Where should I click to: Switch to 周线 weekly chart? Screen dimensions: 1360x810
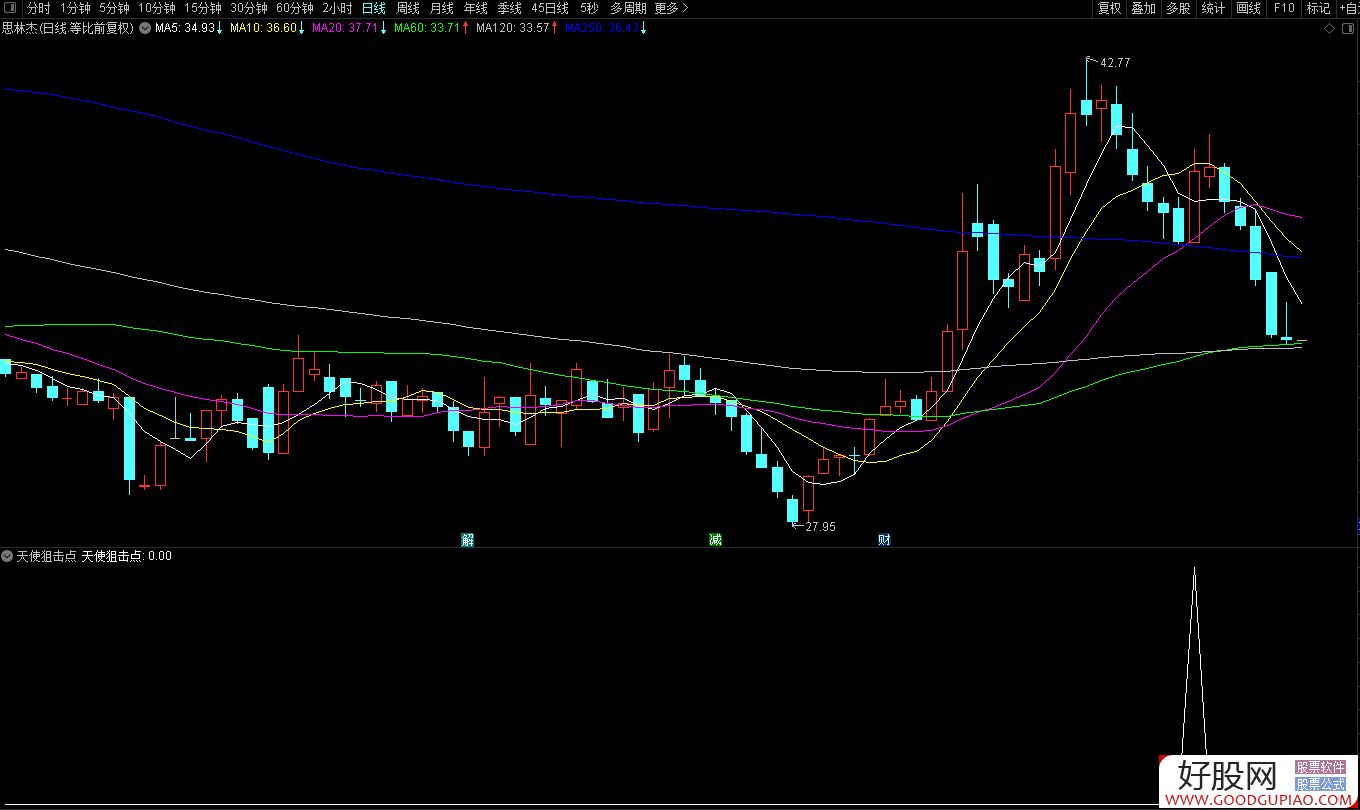point(407,8)
